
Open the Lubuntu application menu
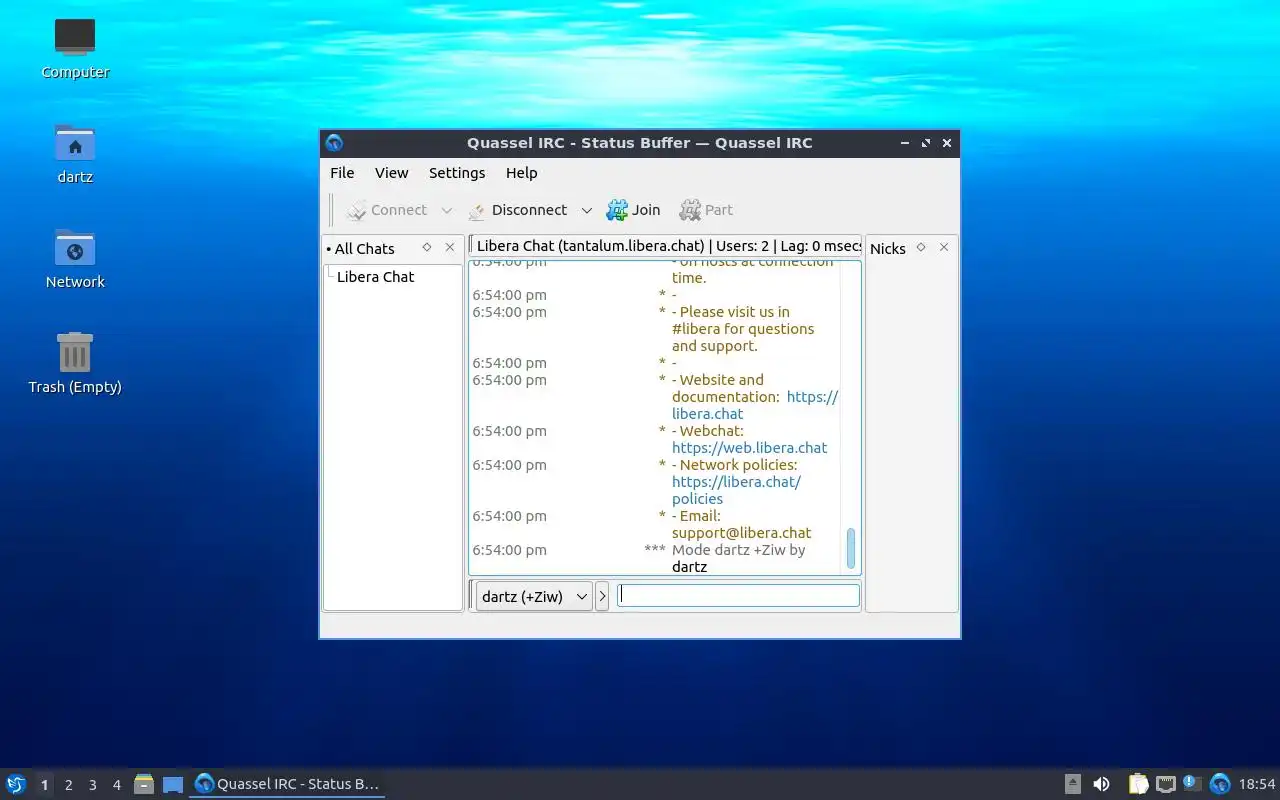[x=16, y=784]
